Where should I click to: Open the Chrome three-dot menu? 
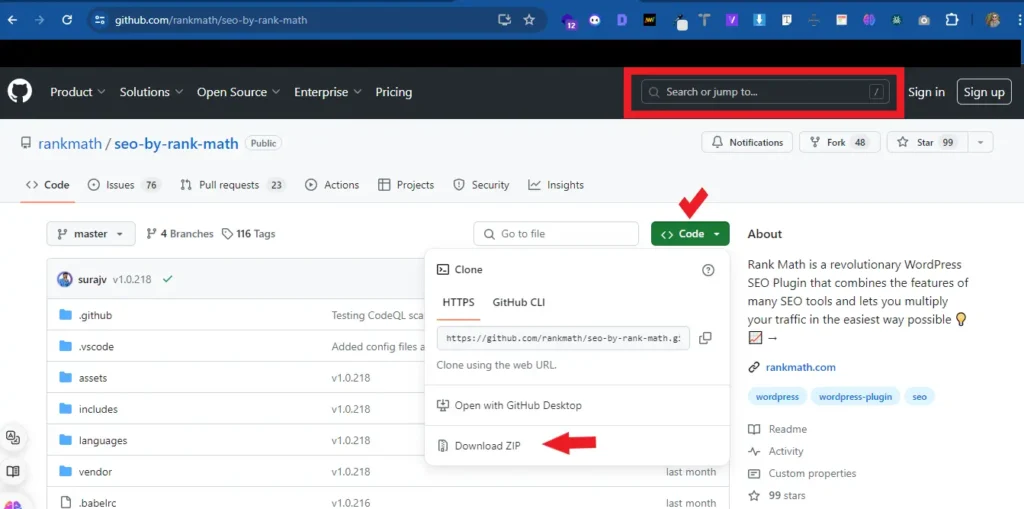click(x=1018, y=20)
